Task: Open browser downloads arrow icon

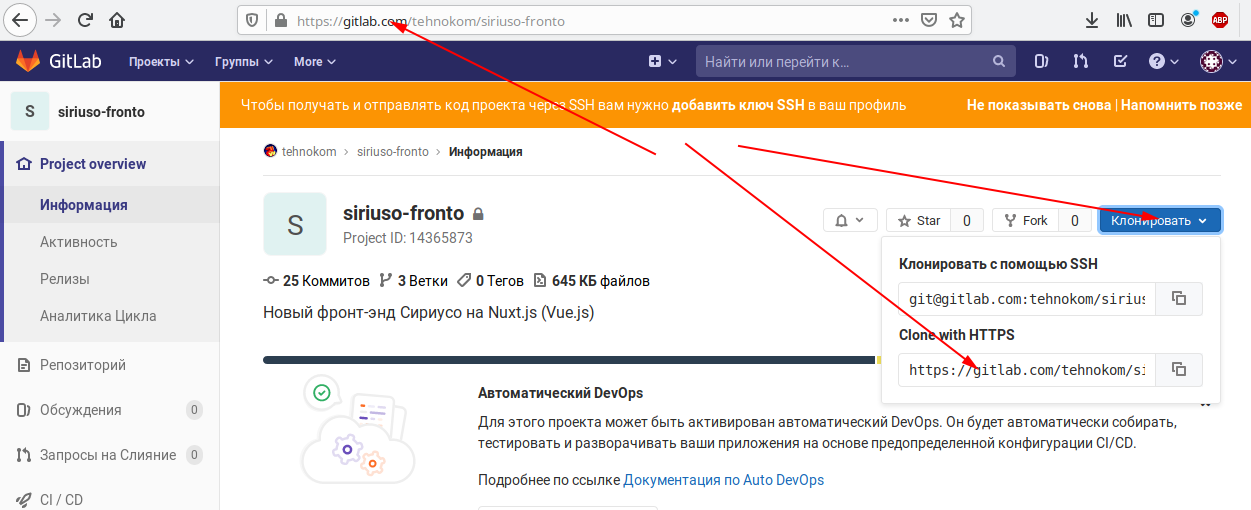Action: click(1092, 20)
